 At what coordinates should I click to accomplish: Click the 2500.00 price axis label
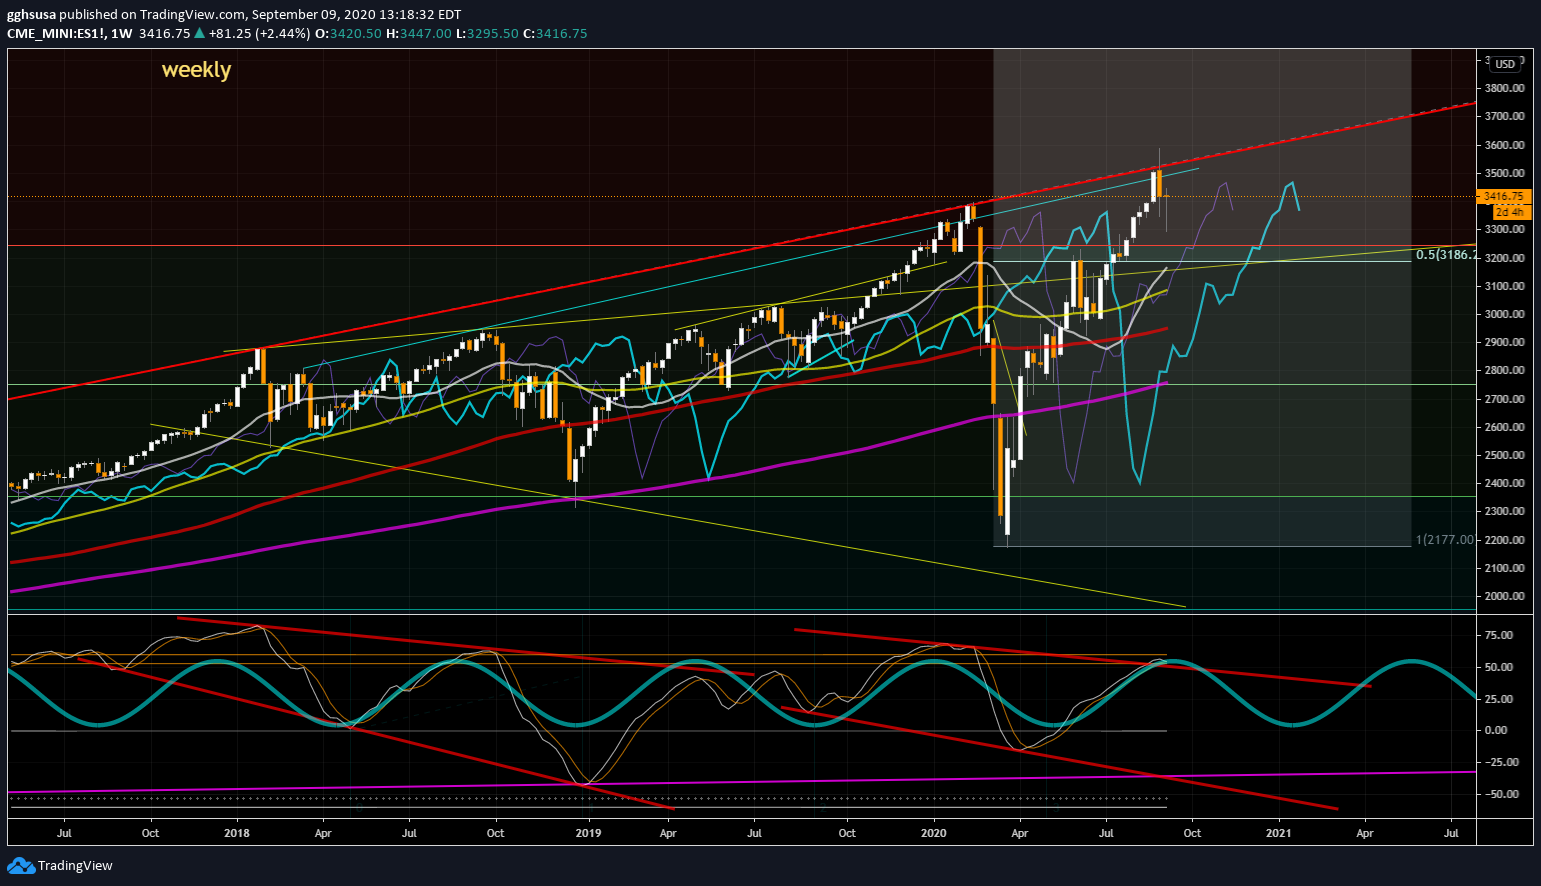tap(1504, 455)
